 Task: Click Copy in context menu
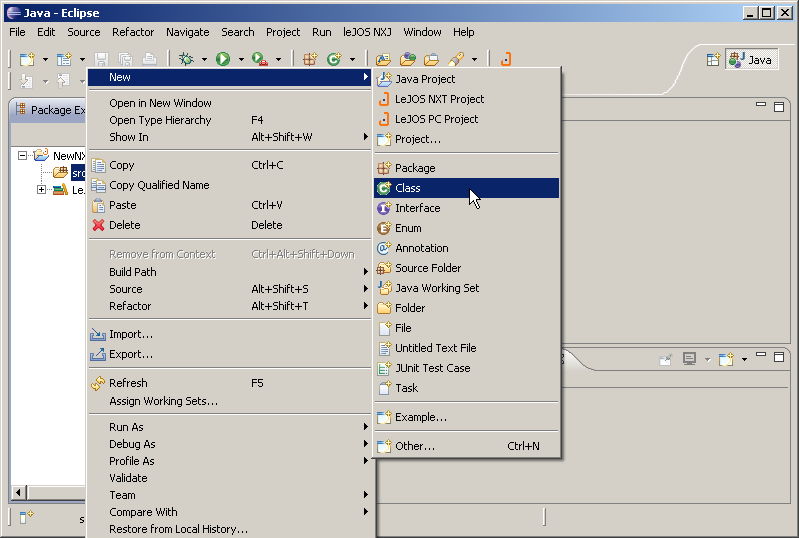click(x=229, y=165)
